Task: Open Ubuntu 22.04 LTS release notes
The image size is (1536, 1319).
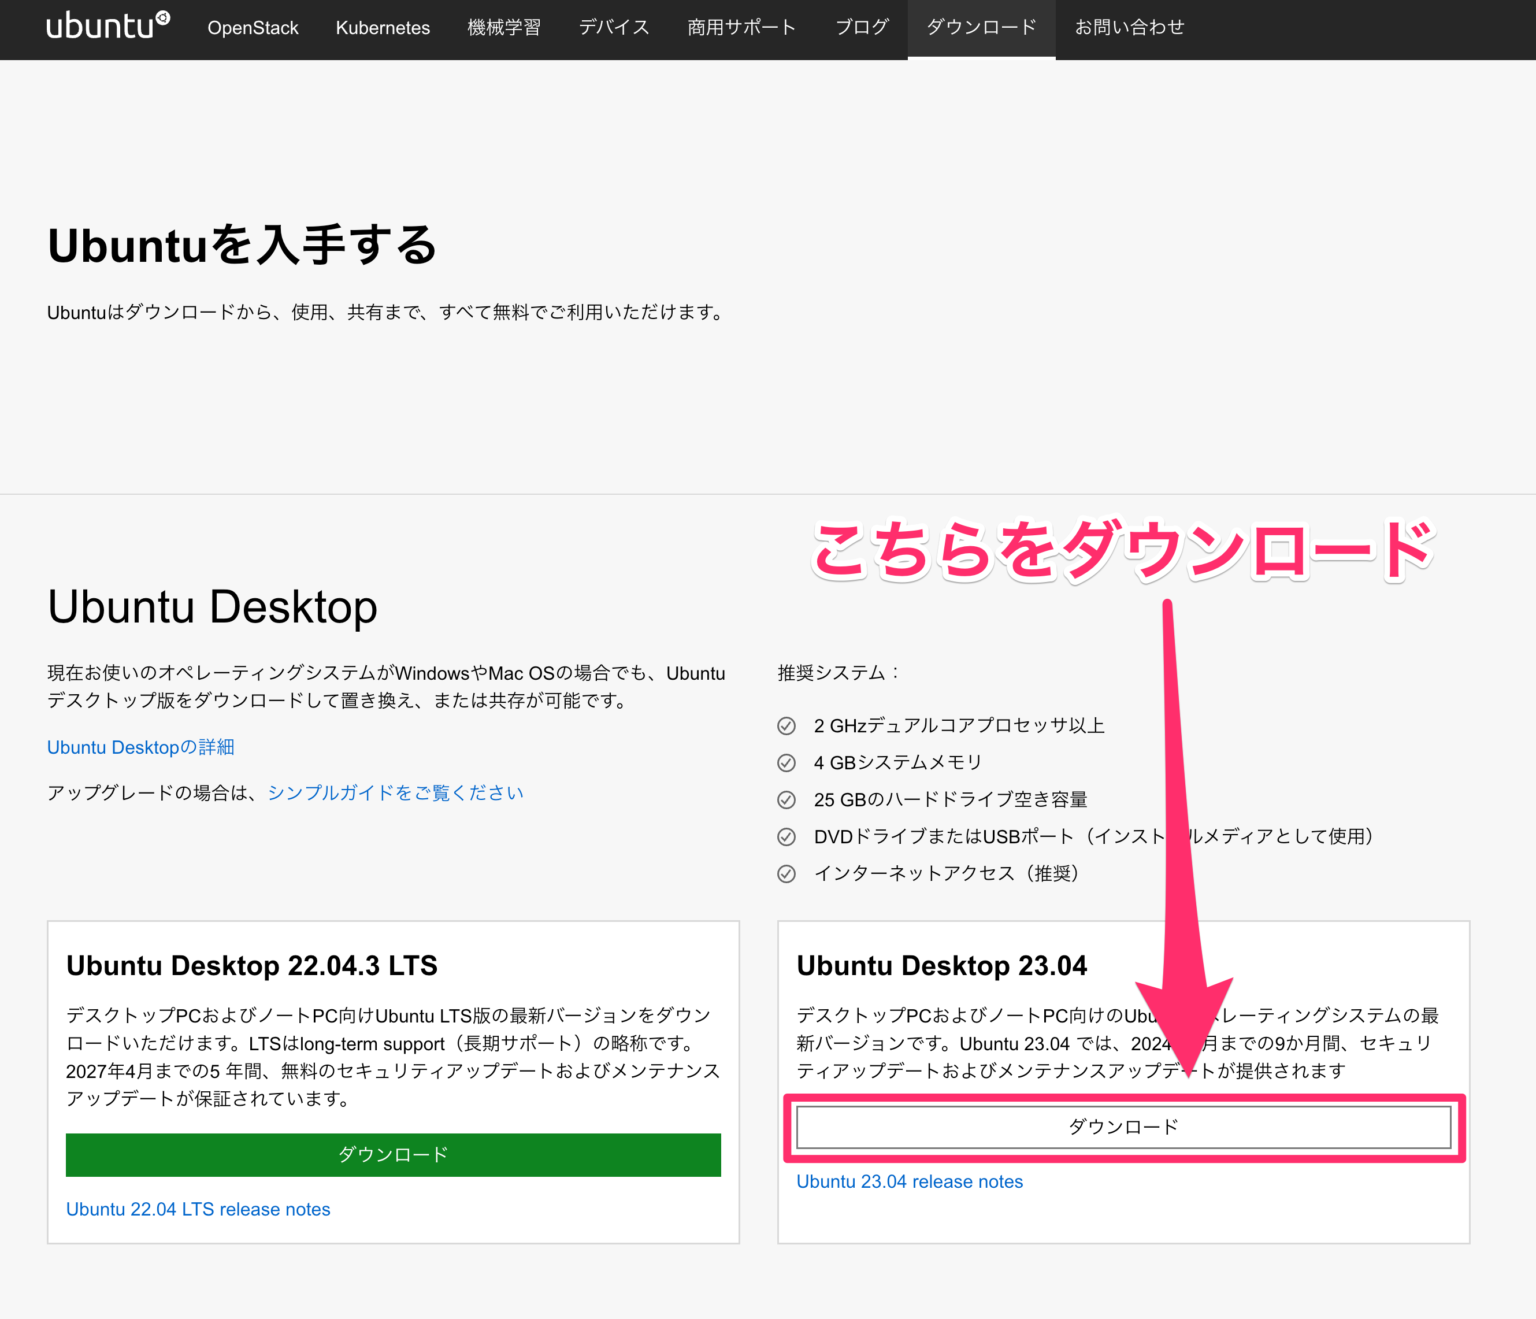Action: coord(197,1209)
